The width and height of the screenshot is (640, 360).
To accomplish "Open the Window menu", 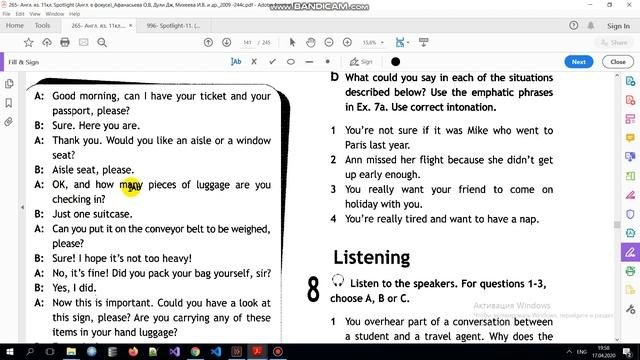I will (x=55, y=14).
